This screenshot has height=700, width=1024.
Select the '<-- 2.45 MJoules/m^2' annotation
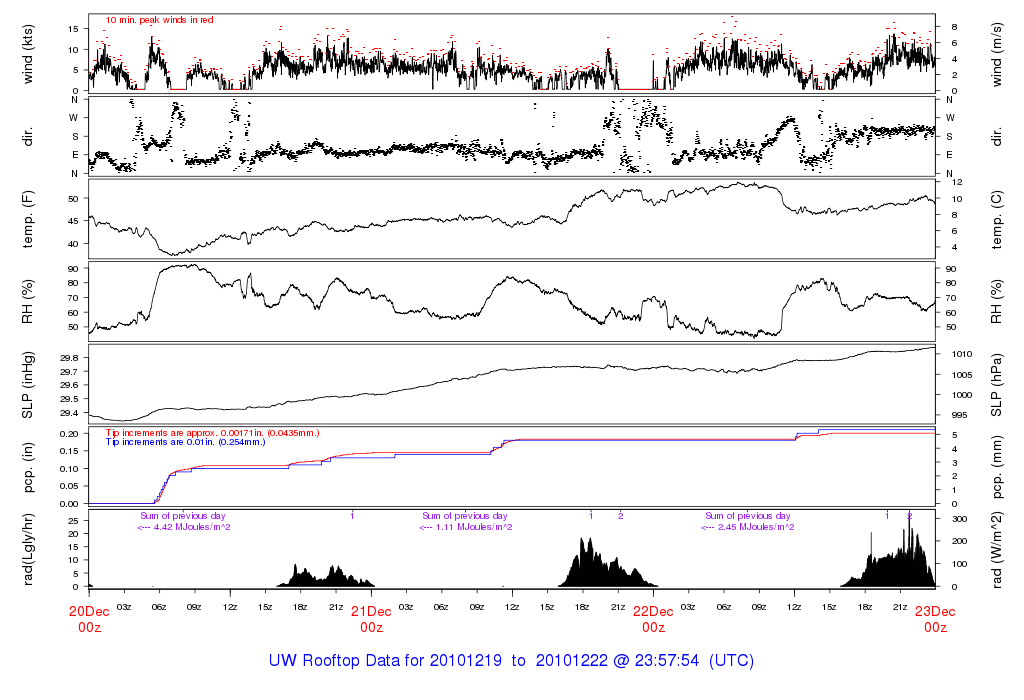748,527
